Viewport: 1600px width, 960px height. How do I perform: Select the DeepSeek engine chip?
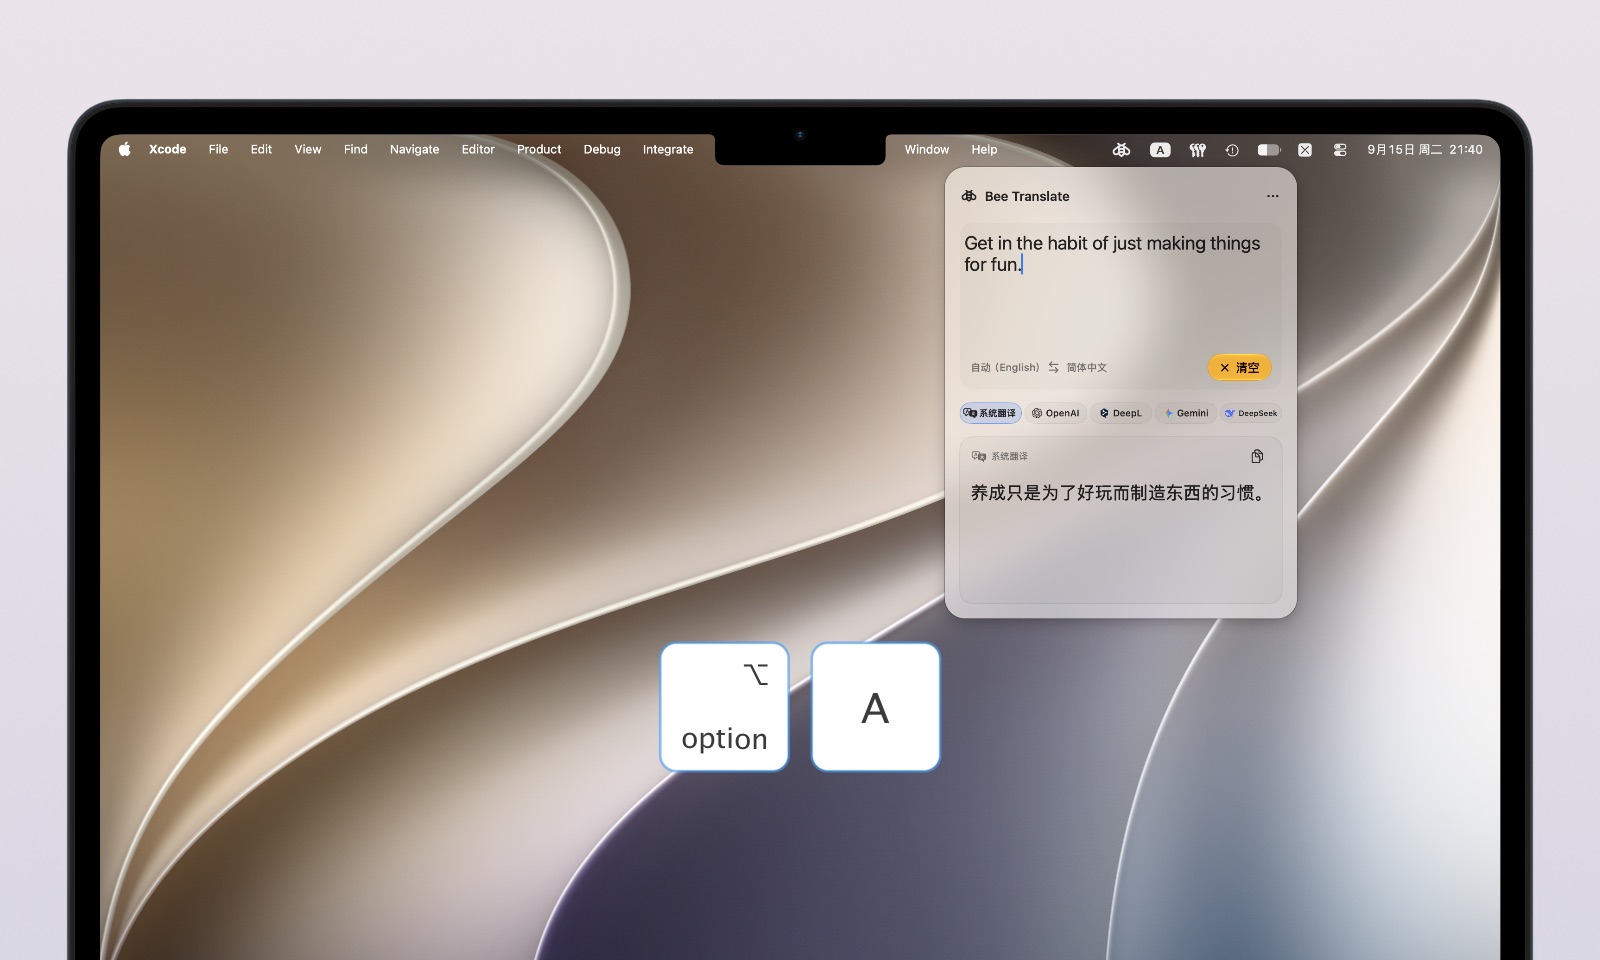coord(1251,413)
